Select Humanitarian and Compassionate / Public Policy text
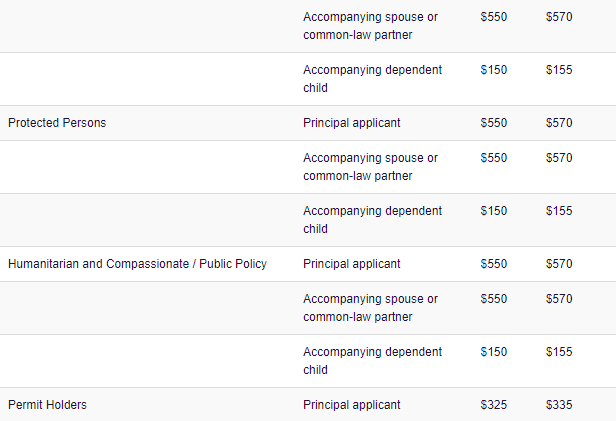The height and width of the screenshot is (421, 616). coord(138,264)
